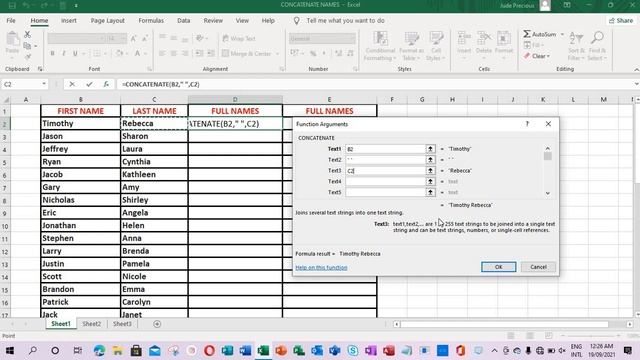
Task: Open Excel from the taskbar
Action: (263, 351)
